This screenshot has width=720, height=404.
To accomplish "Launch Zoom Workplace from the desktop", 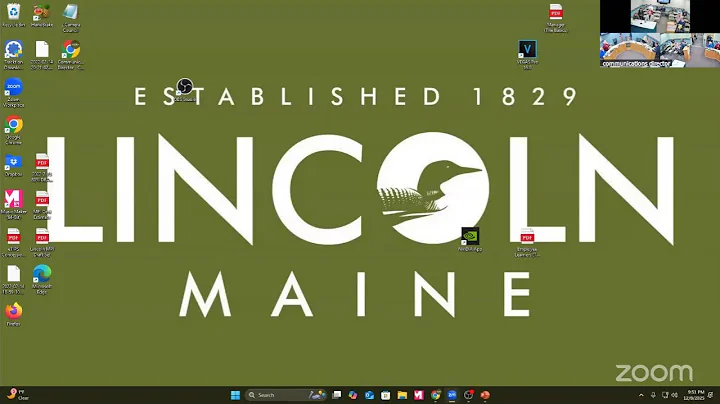I will pyautogui.click(x=13, y=92).
